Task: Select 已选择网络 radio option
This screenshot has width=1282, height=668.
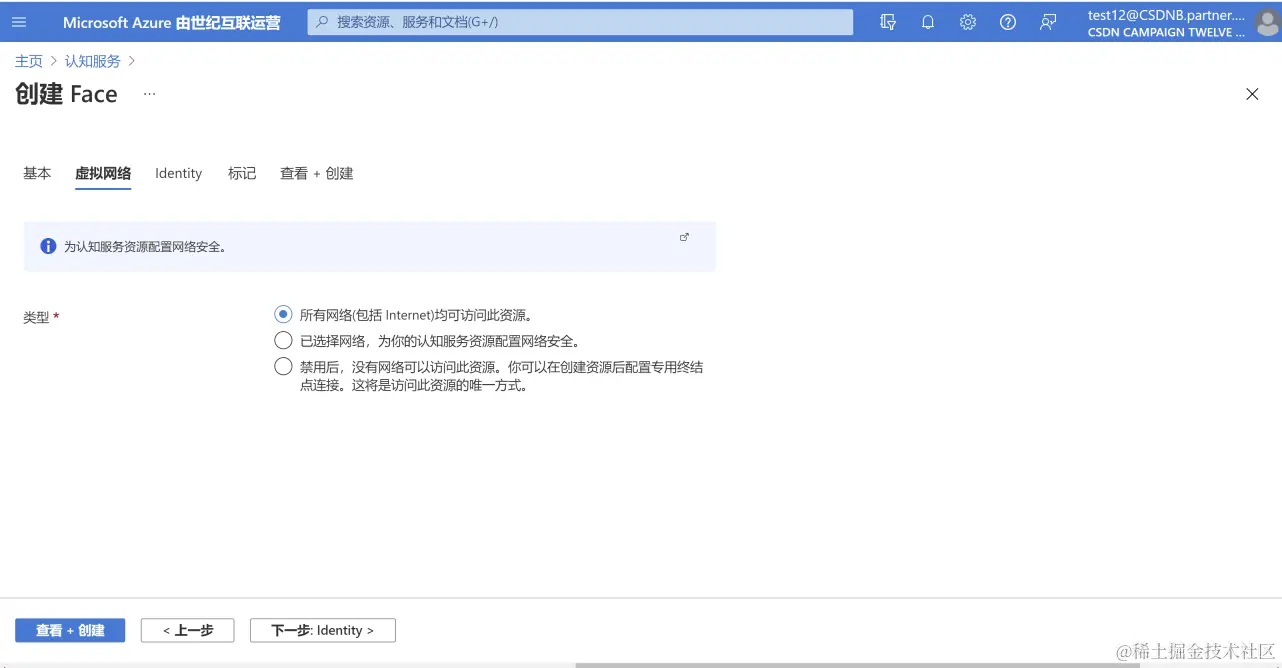Action: tap(283, 340)
